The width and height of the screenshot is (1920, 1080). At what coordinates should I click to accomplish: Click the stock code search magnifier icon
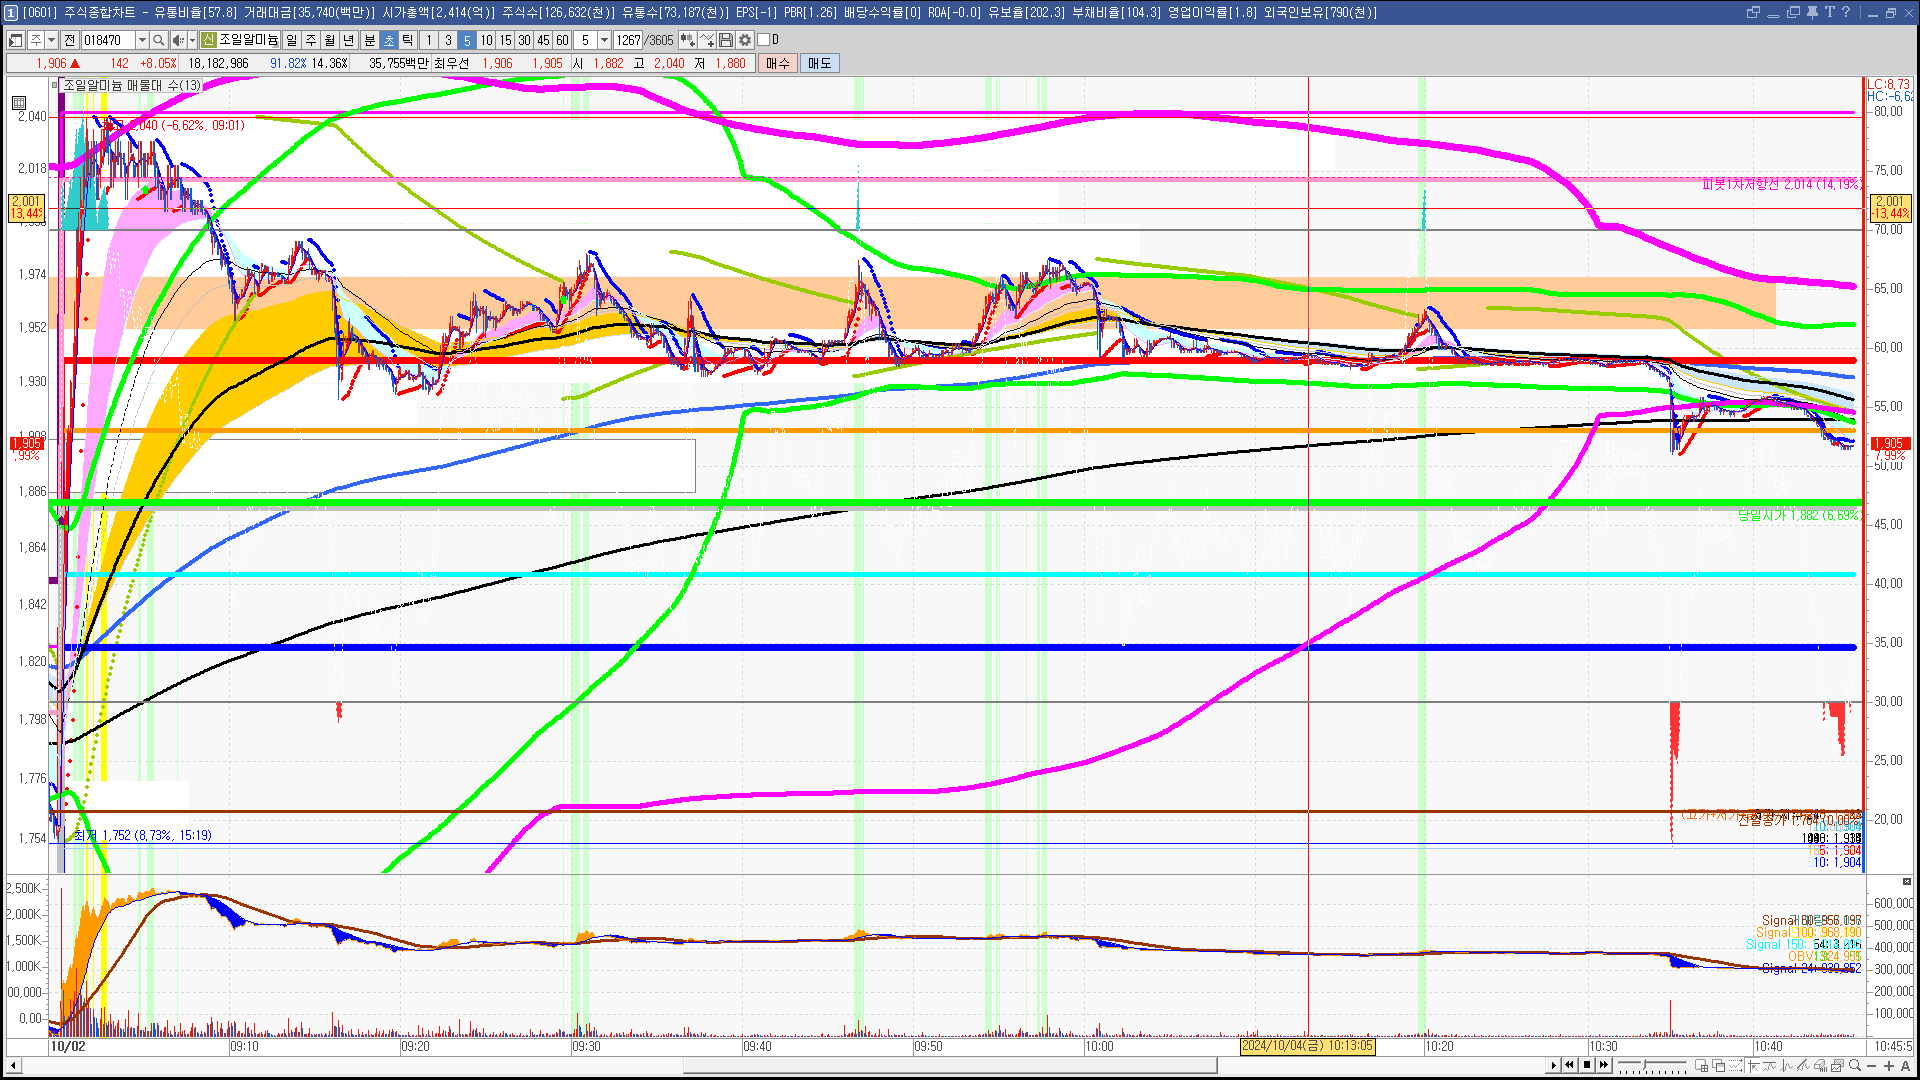click(x=158, y=40)
